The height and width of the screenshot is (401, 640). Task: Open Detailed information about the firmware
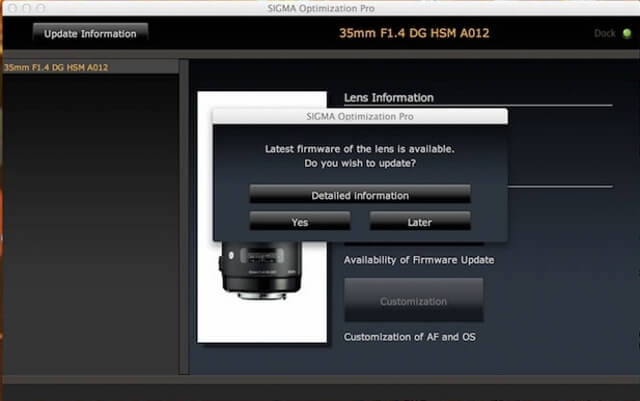(360, 195)
